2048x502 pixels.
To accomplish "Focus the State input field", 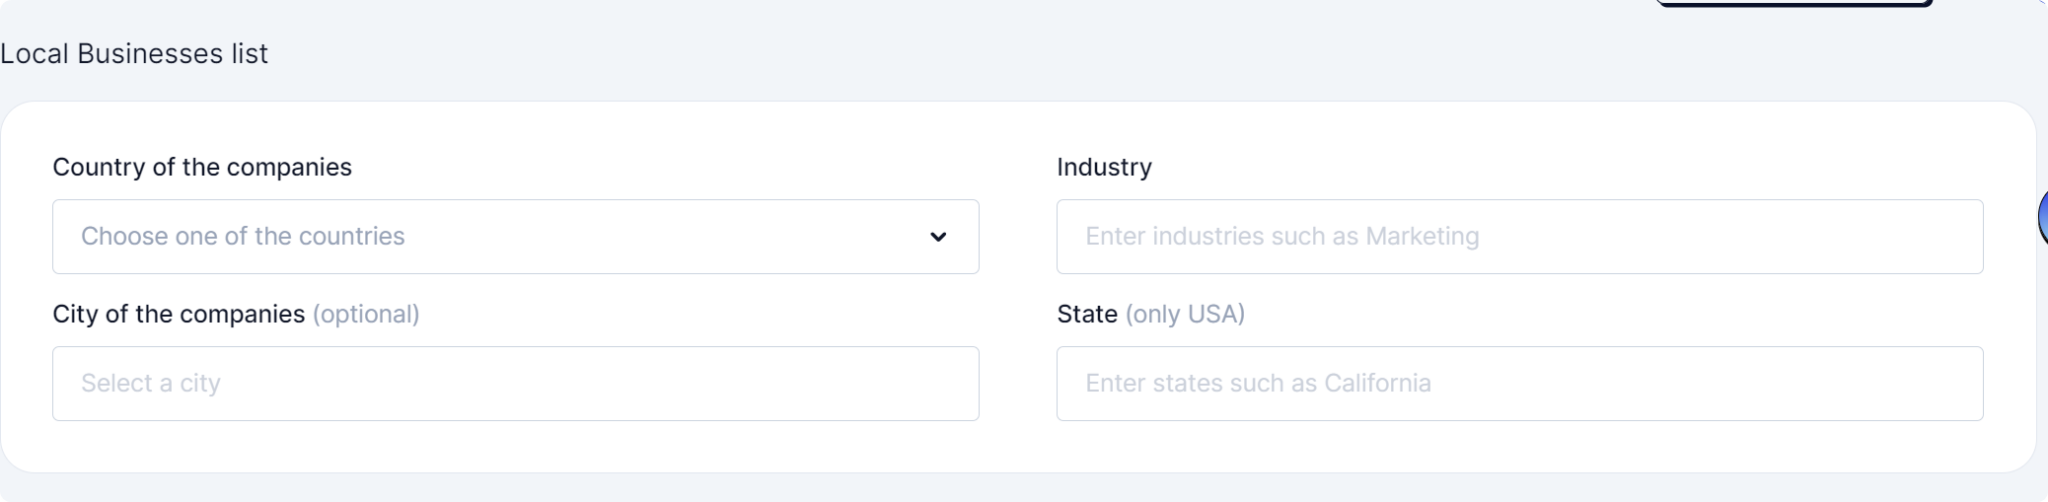I will click(x=1519, y=384).
